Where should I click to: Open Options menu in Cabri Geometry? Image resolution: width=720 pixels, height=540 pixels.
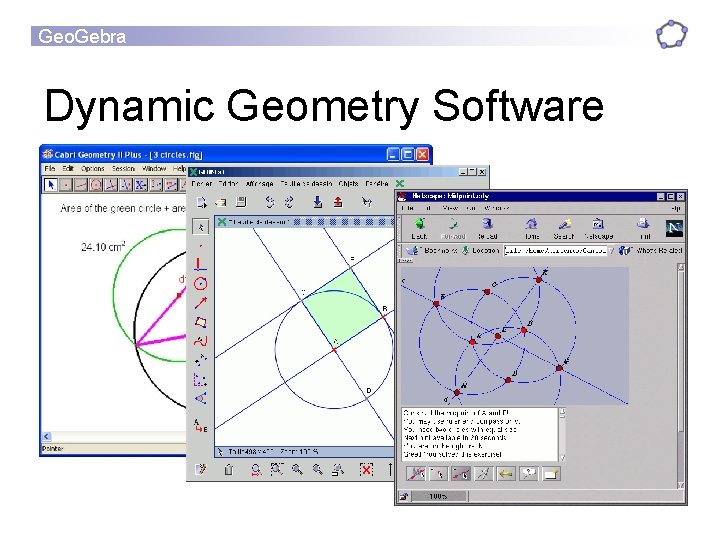pos(92,169)
